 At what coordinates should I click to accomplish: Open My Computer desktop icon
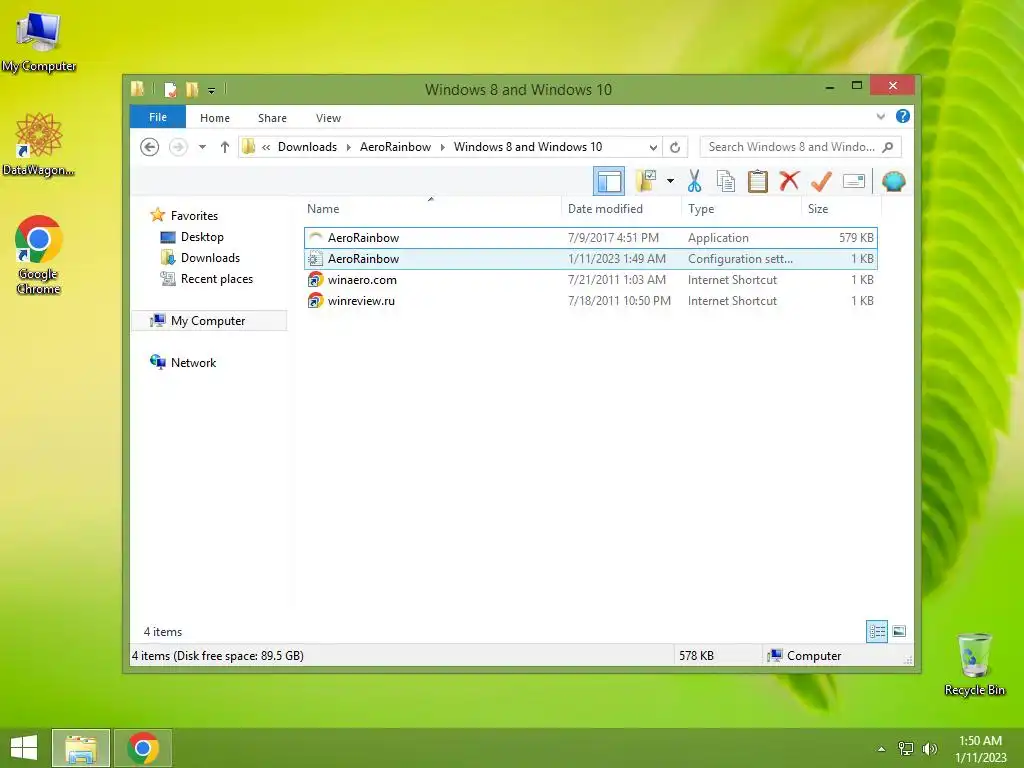tap(39, 43)
